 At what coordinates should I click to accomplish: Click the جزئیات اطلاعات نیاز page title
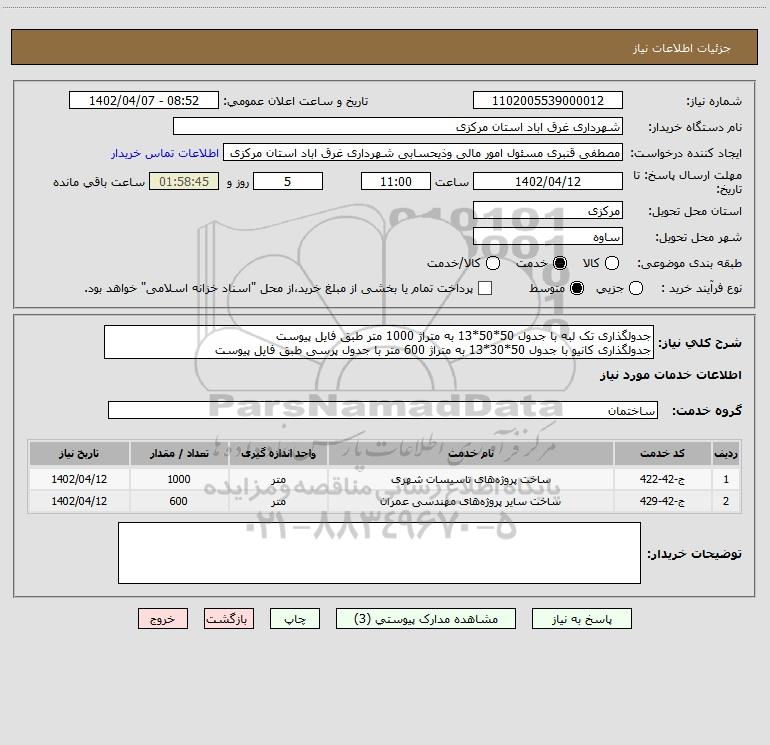point(682,48)
